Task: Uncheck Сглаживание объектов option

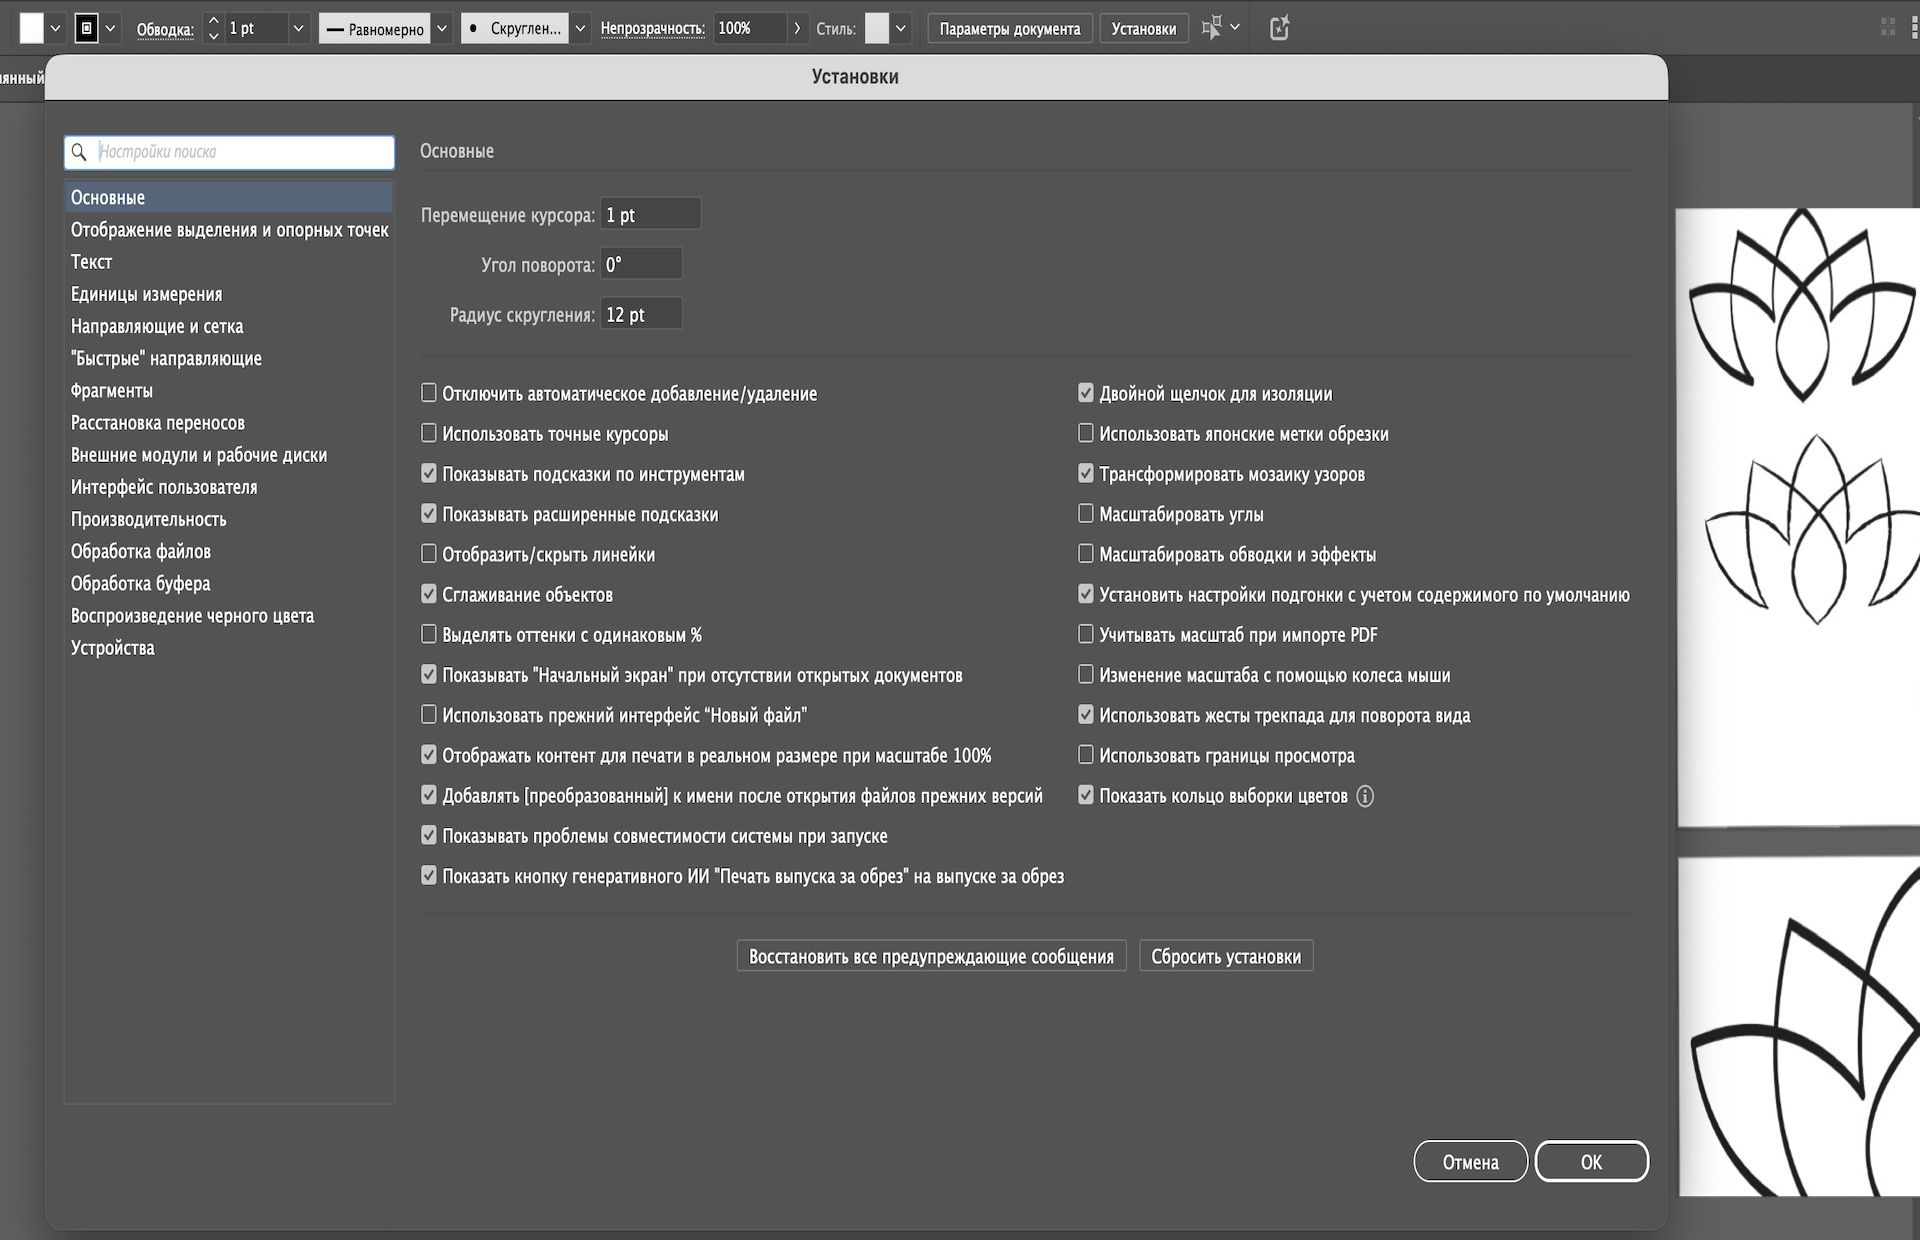Action: click(429, 594)
